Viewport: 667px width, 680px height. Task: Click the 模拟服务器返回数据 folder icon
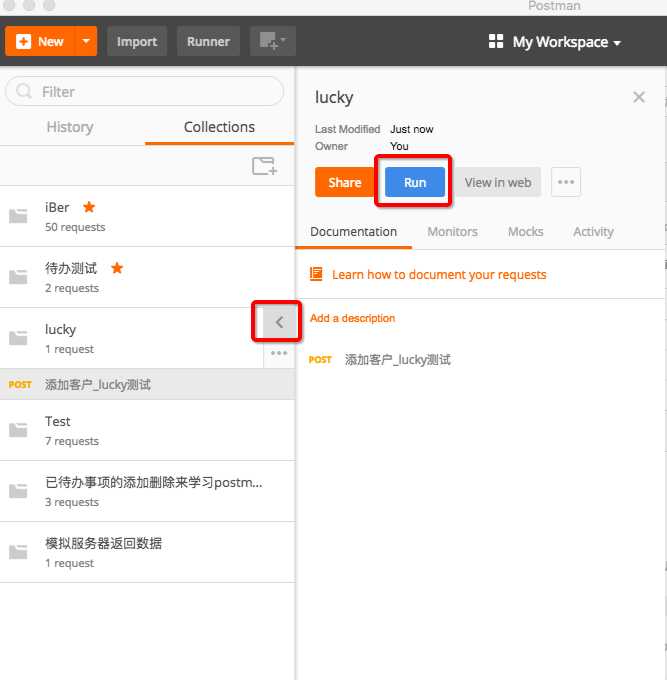(18, 552)
